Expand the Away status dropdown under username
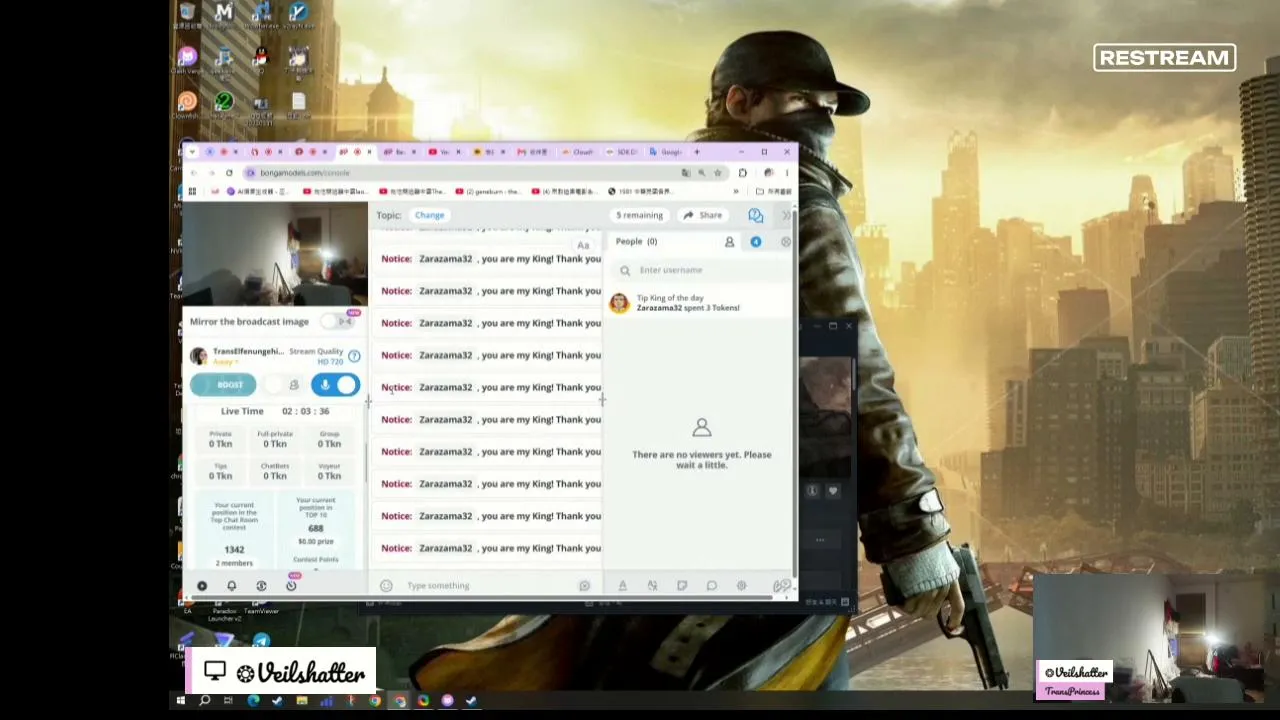The height and width of the screenshot is (720, 1280). pyautogui.click(x=227, y=361)
